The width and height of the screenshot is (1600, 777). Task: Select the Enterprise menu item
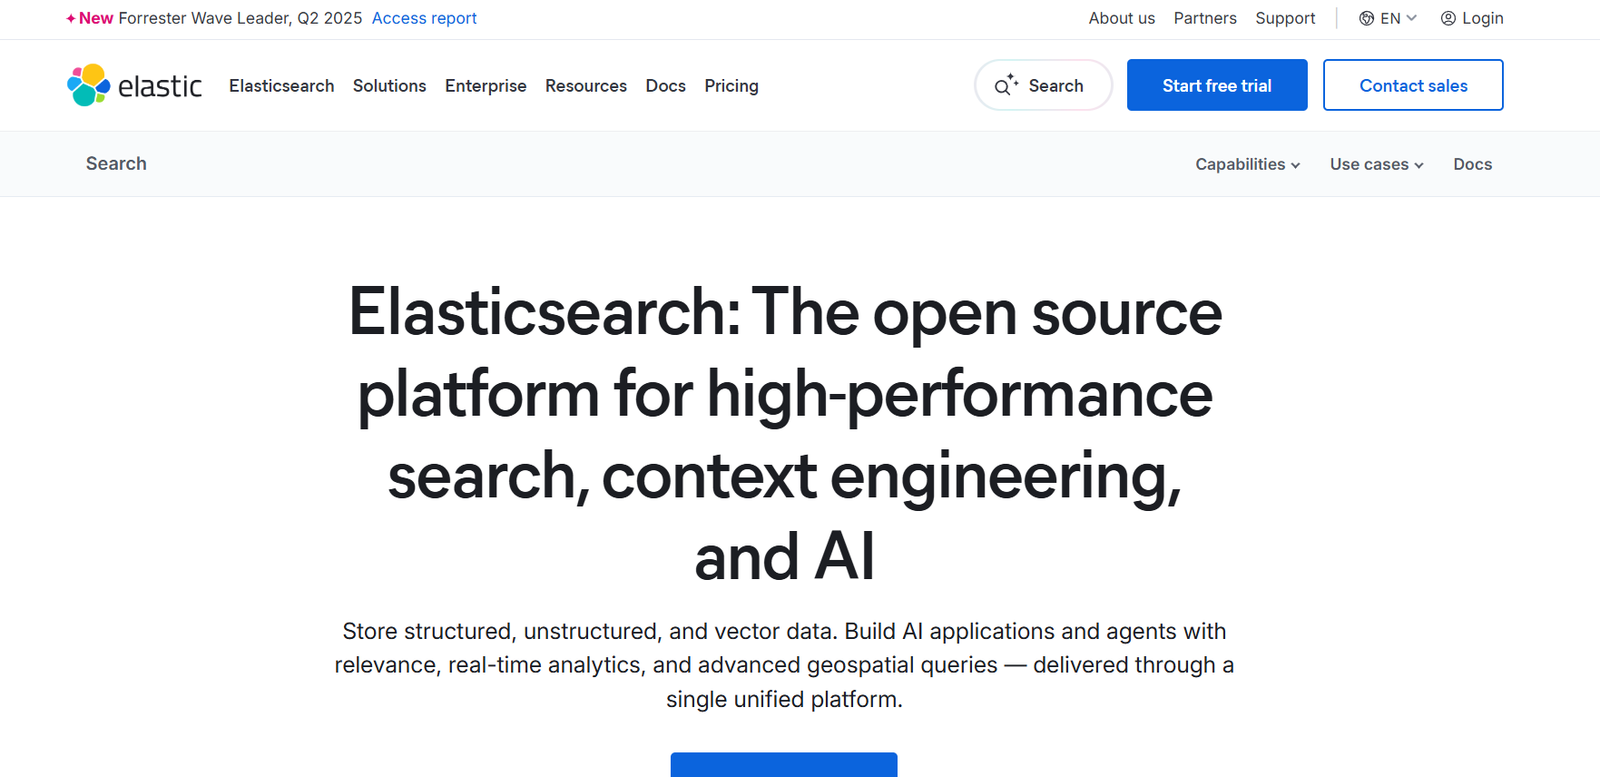pos(485,86)
